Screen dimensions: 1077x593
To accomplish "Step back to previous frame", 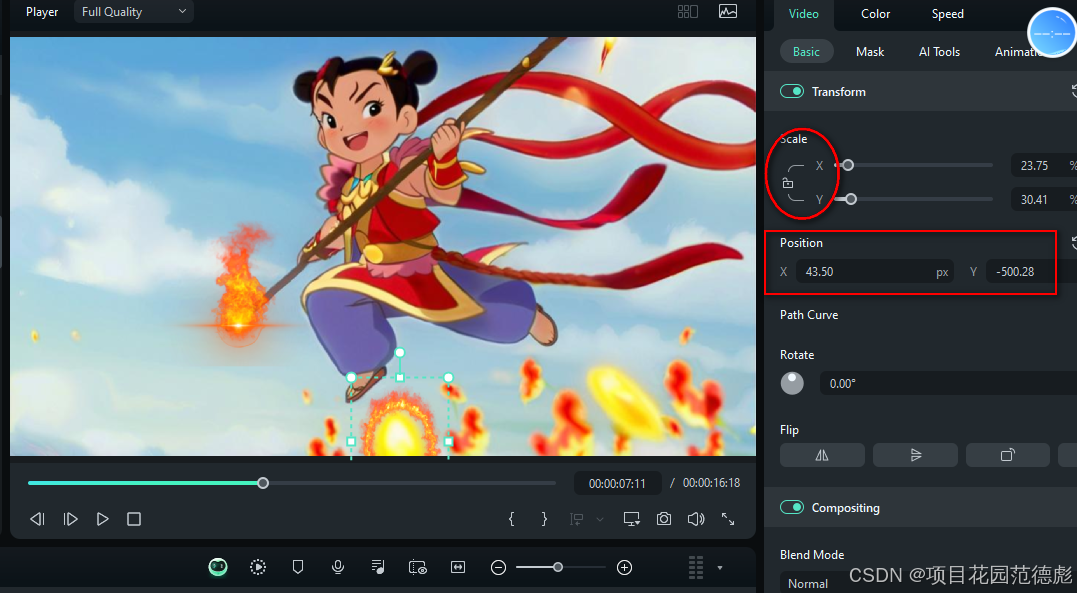I will pyautogui.click(x=37, y=519).
